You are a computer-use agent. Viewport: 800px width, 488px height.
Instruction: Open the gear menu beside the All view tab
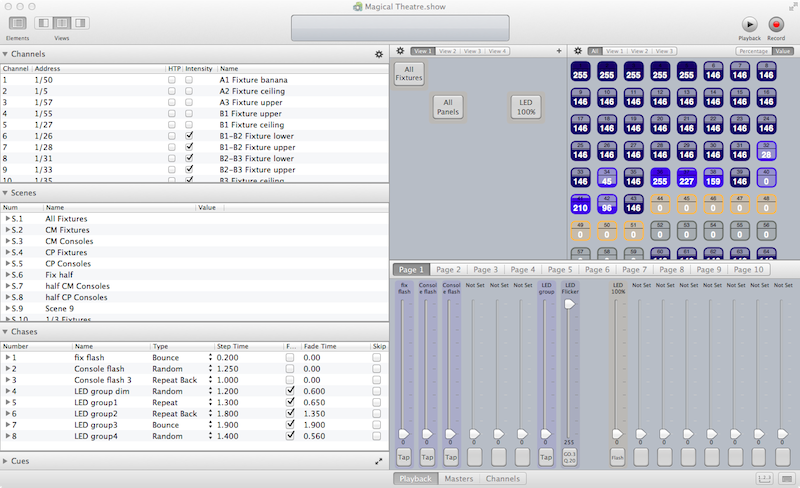tap(577, 51)
